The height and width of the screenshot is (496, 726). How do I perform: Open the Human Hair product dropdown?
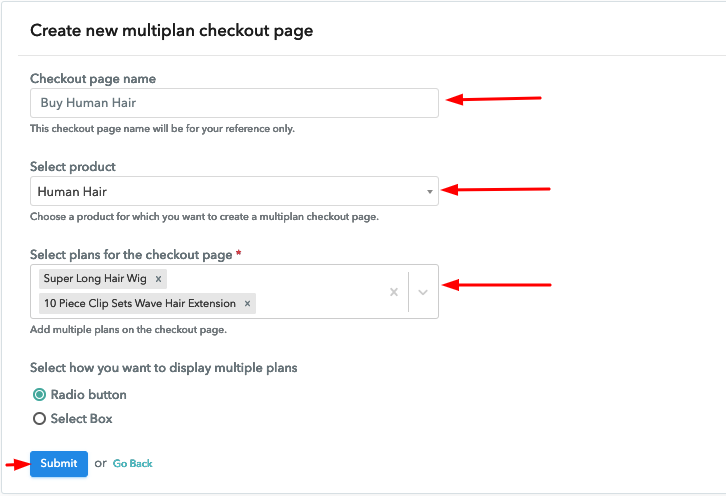point(234,191)
